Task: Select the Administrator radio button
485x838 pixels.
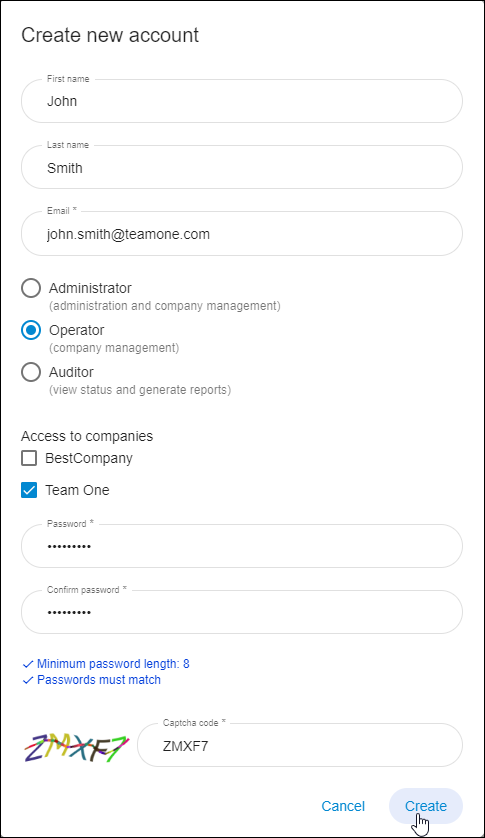Action: tap(31, 288)
